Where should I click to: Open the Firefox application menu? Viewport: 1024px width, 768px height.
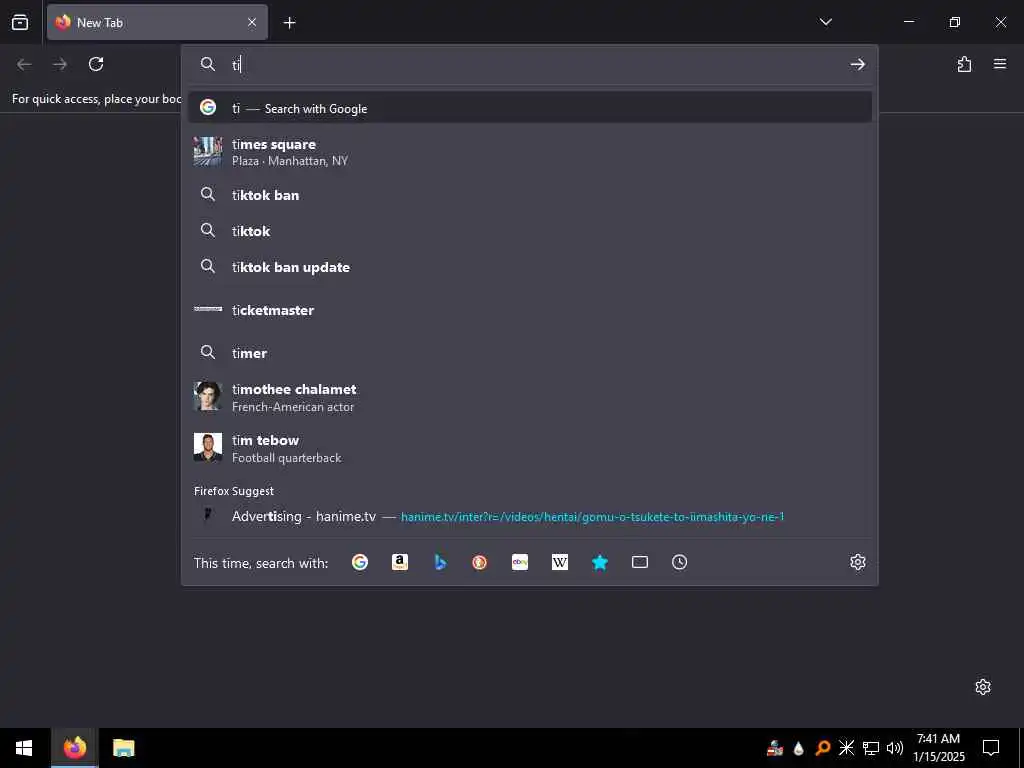(1000, 64)
